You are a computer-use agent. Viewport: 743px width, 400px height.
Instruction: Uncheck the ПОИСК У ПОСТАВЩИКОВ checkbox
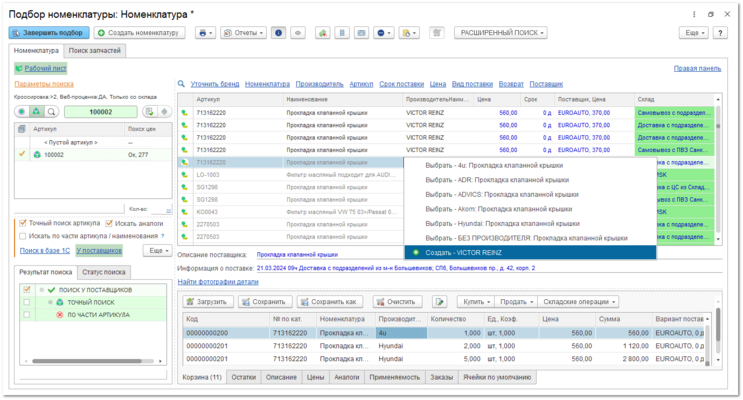[27, 290]
